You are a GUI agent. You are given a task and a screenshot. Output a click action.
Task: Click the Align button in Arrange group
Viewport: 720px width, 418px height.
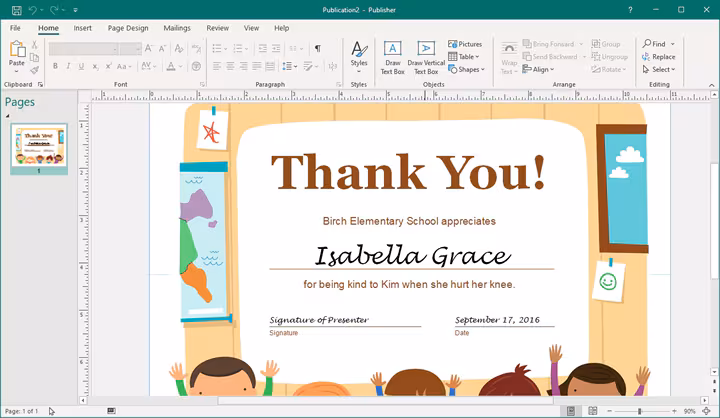pos(538,69)
